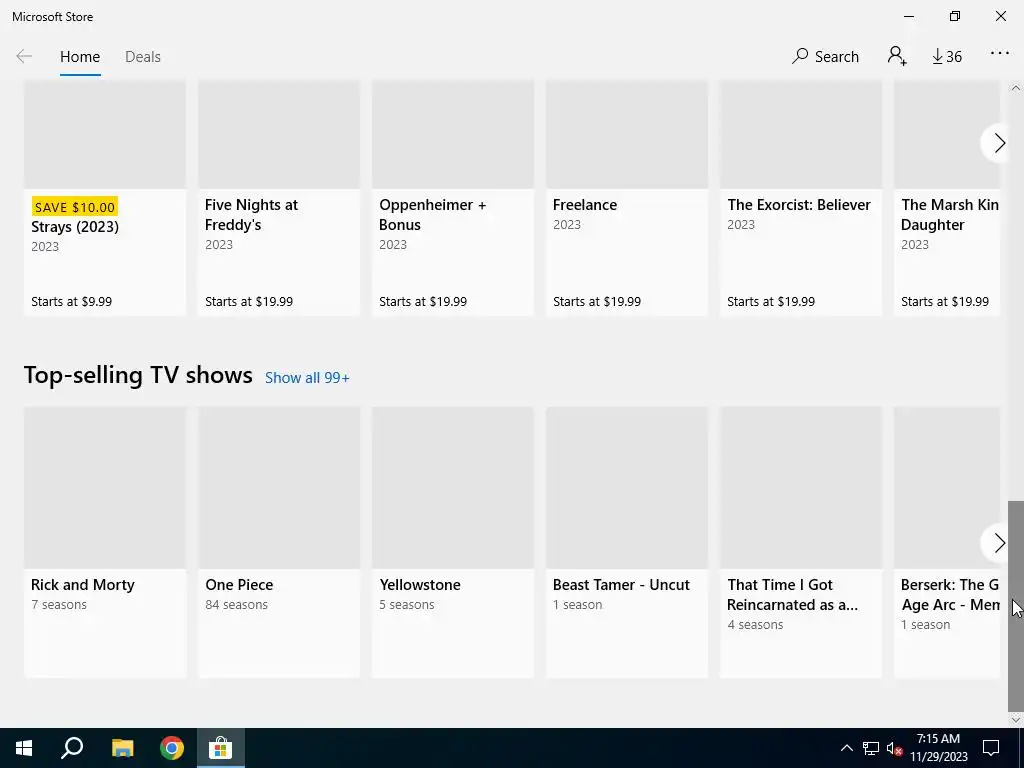Select That Time I Got Reincarnated thumbnail
Viewport: 1024px width, 768px height.
point(801,488)
